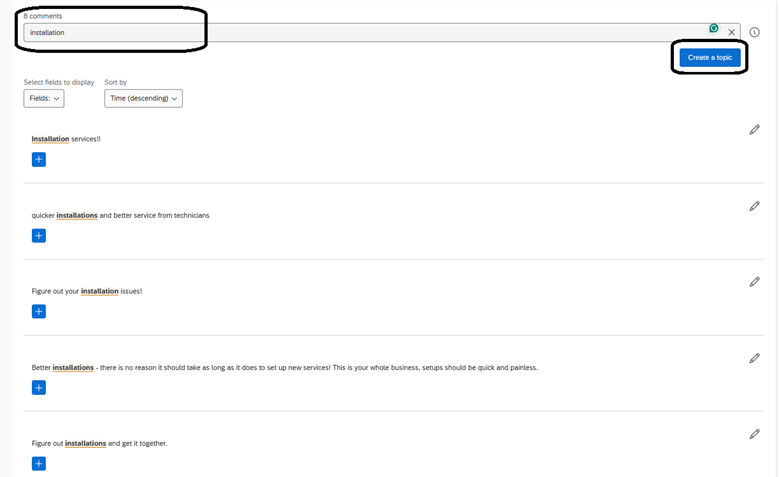Image resolution: width=779 pixels, height=477 pixels.
Task: Click "quicker installations and better service" comment text
Action: [x=120, y=215]
